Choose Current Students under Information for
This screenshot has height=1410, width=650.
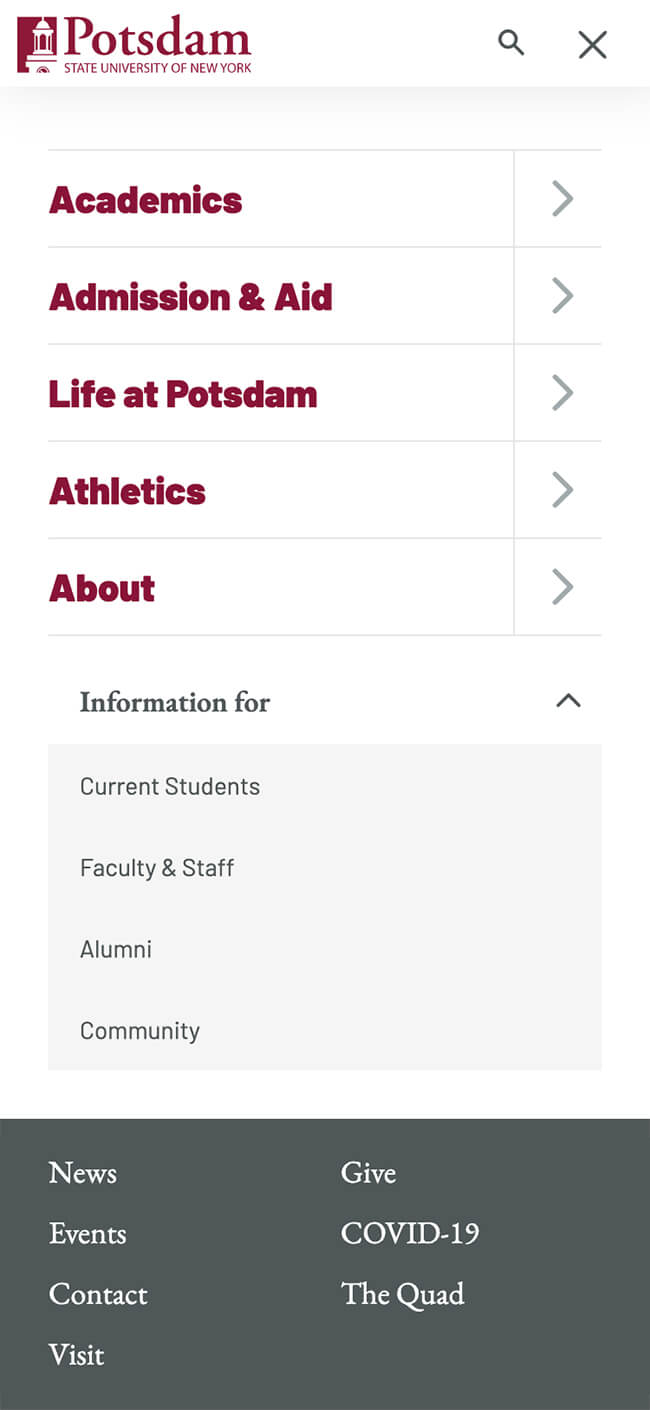point(170,786)
